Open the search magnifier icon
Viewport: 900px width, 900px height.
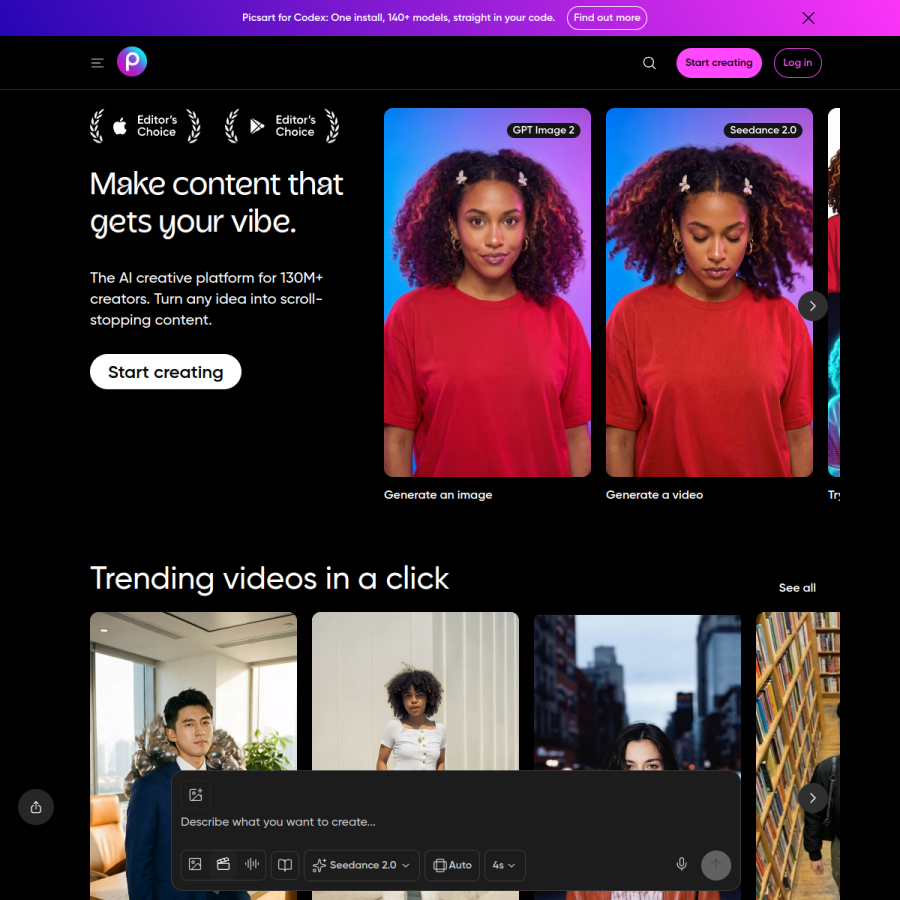pyautogui.click(x=649, y=63)
